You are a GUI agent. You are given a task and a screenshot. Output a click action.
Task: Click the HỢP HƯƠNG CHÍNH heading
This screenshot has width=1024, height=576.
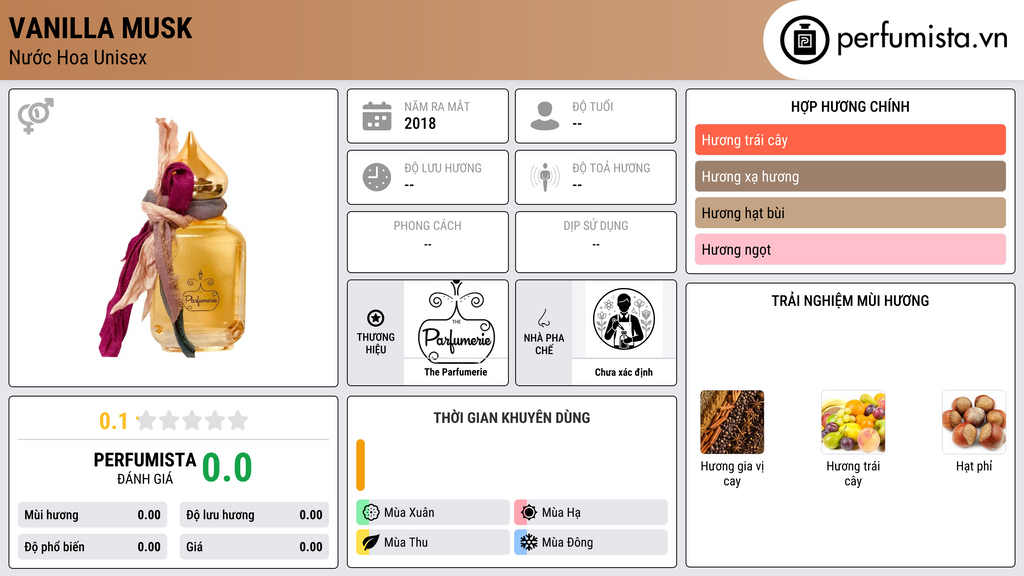(850, 107)
